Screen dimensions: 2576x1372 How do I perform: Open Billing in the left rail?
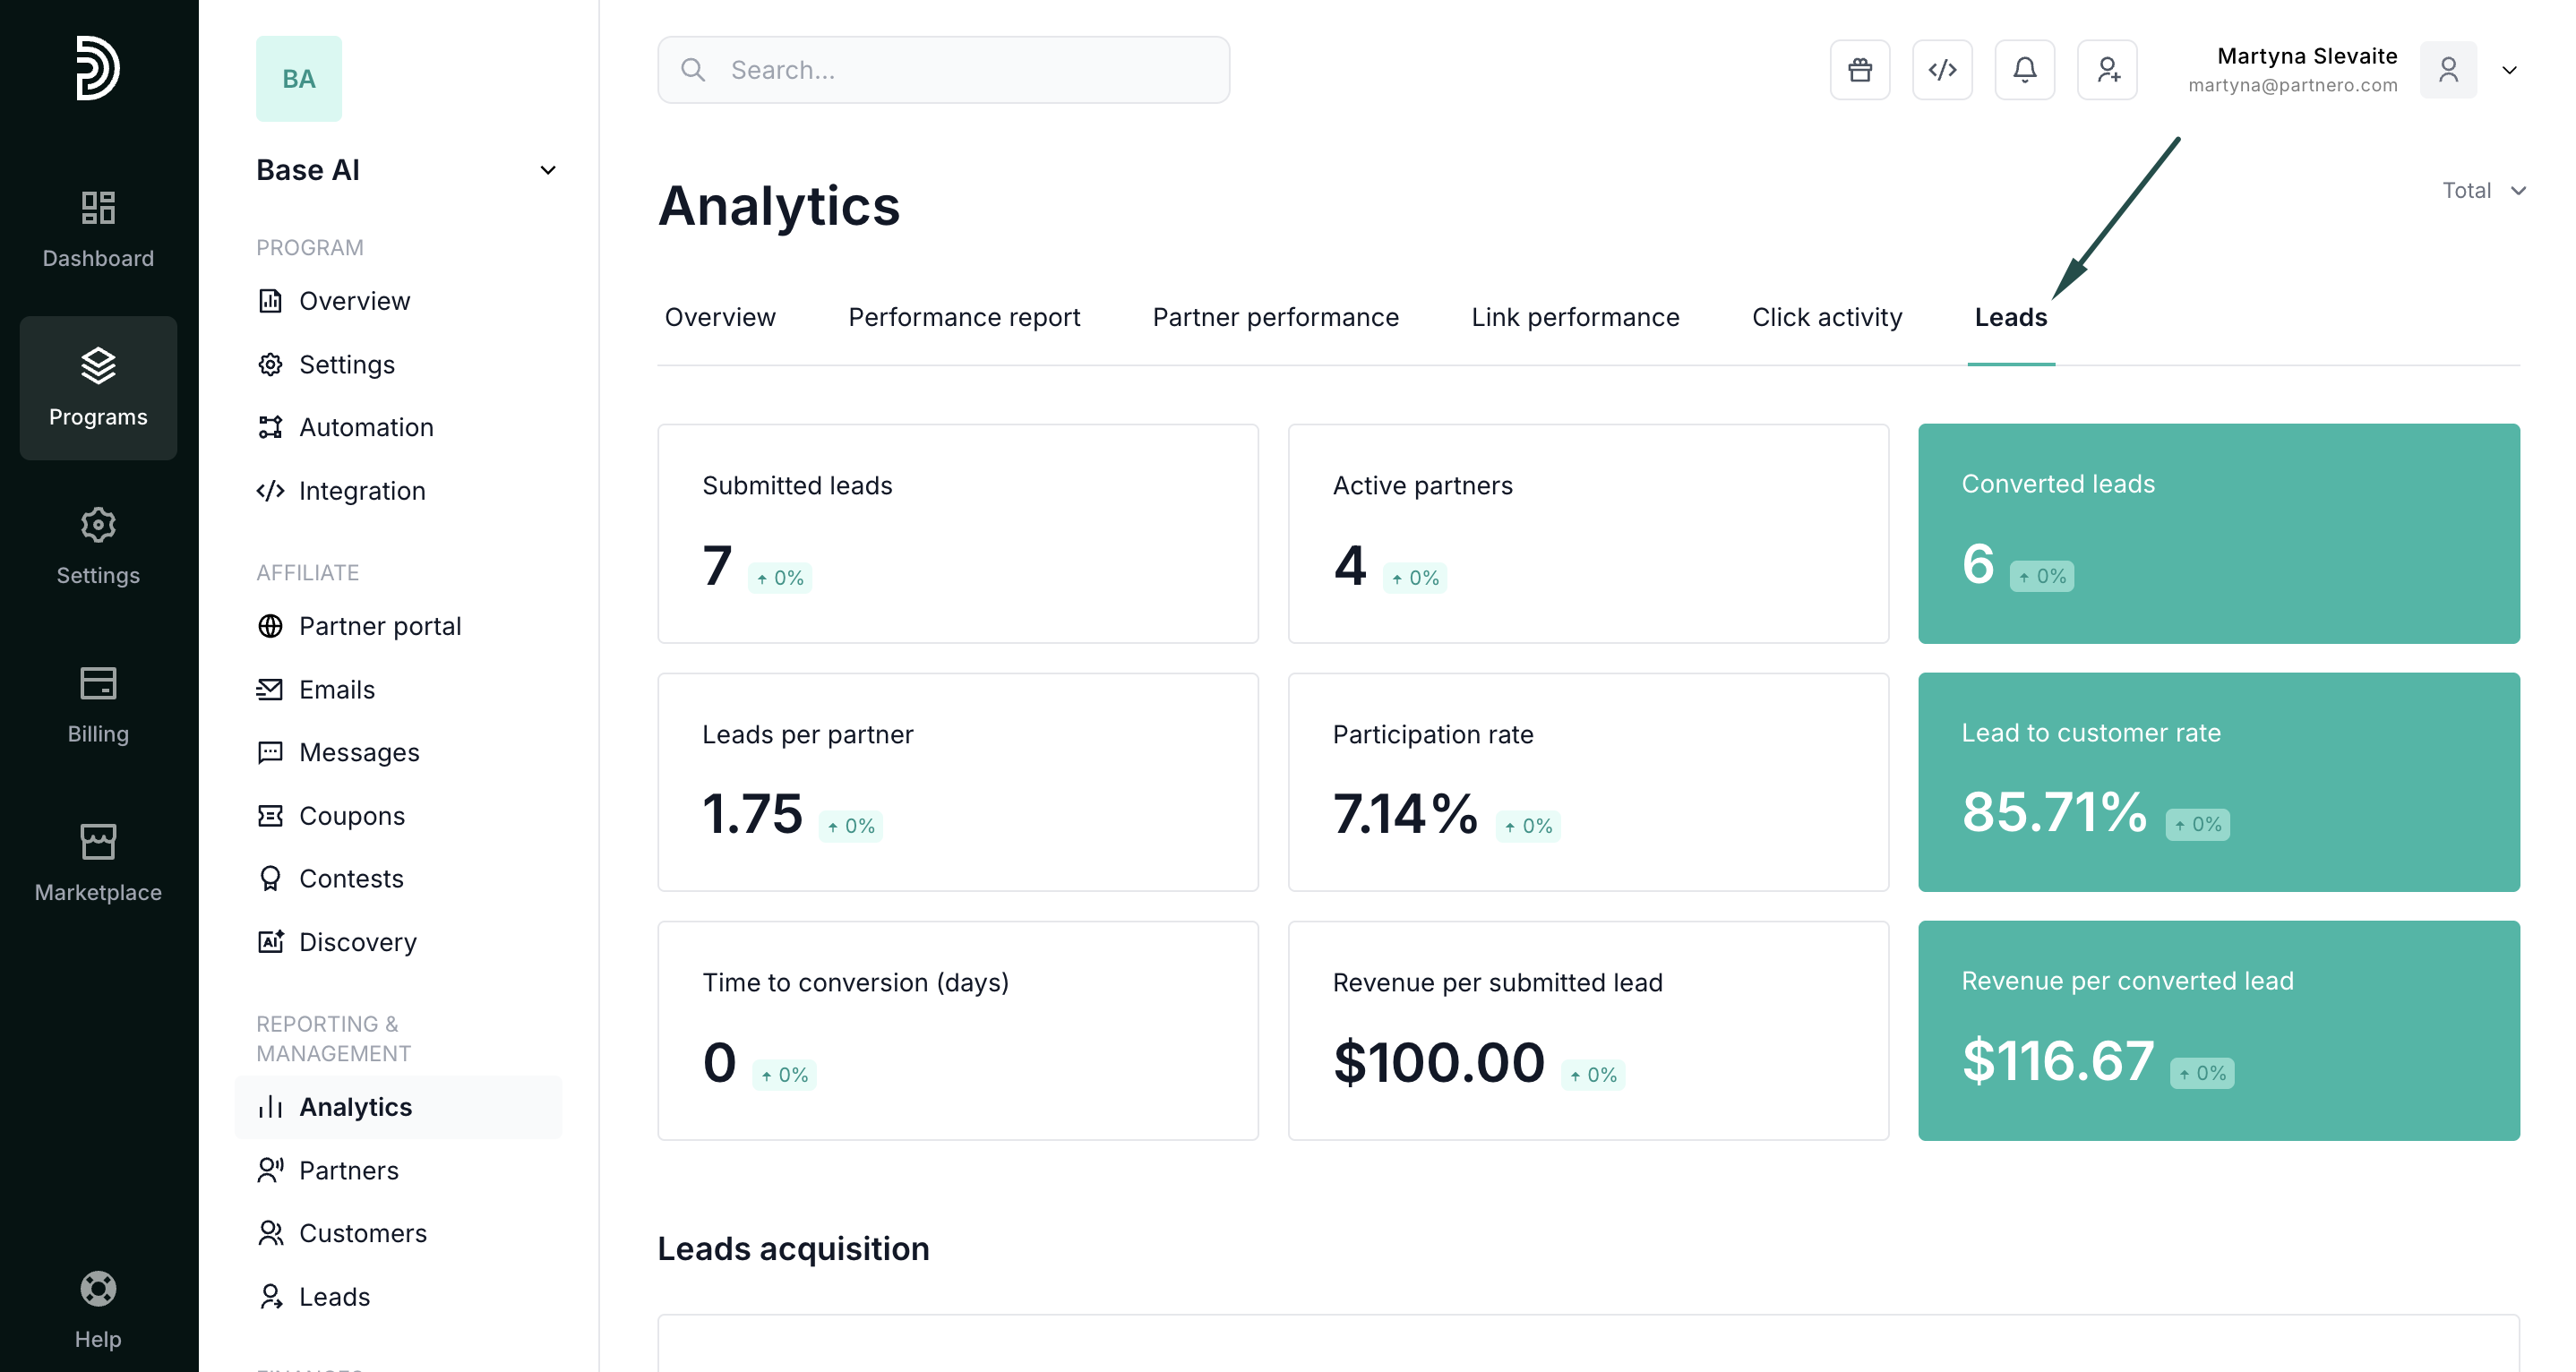(x=98, y=705)
